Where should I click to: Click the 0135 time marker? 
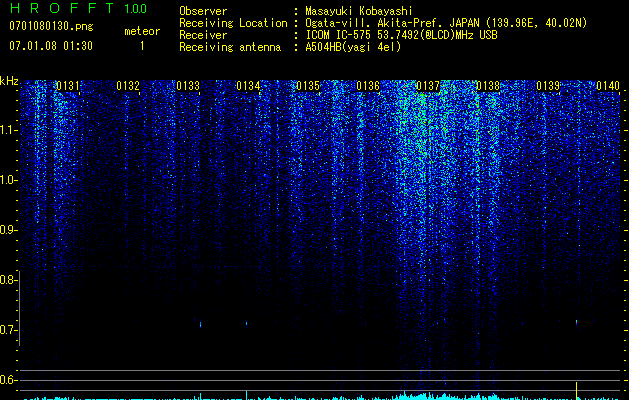coord(308,86)
